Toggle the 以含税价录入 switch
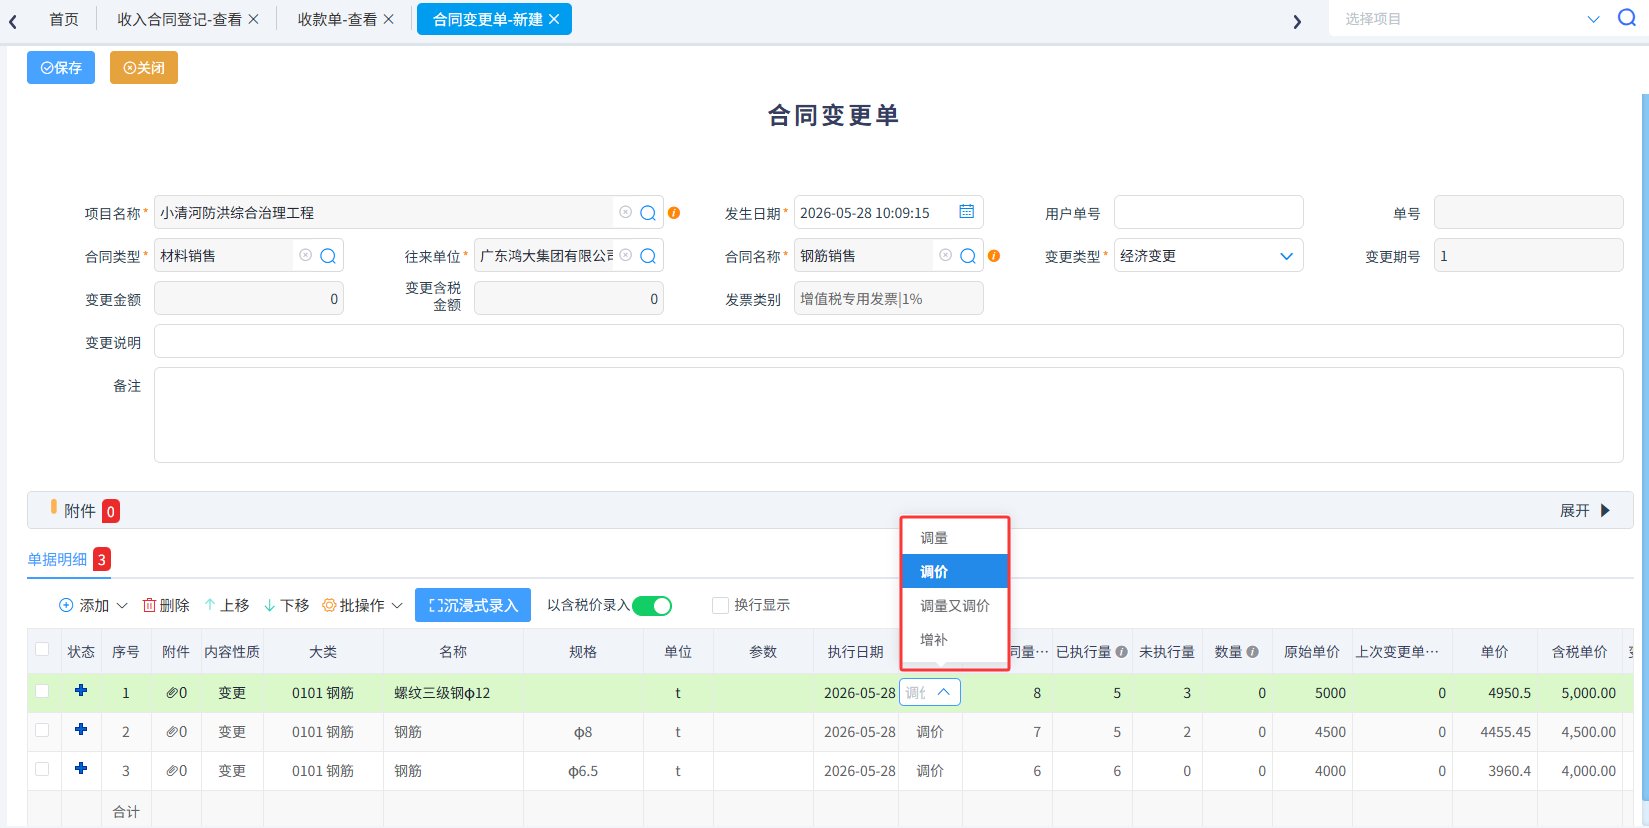 pos(652,606)
